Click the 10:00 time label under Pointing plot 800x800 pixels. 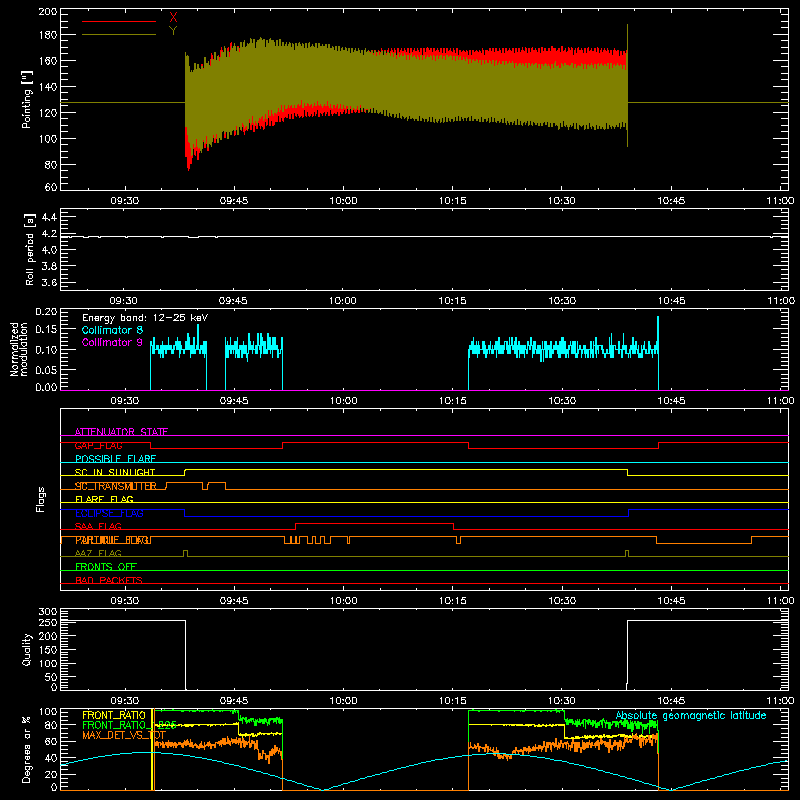(343, 201)
